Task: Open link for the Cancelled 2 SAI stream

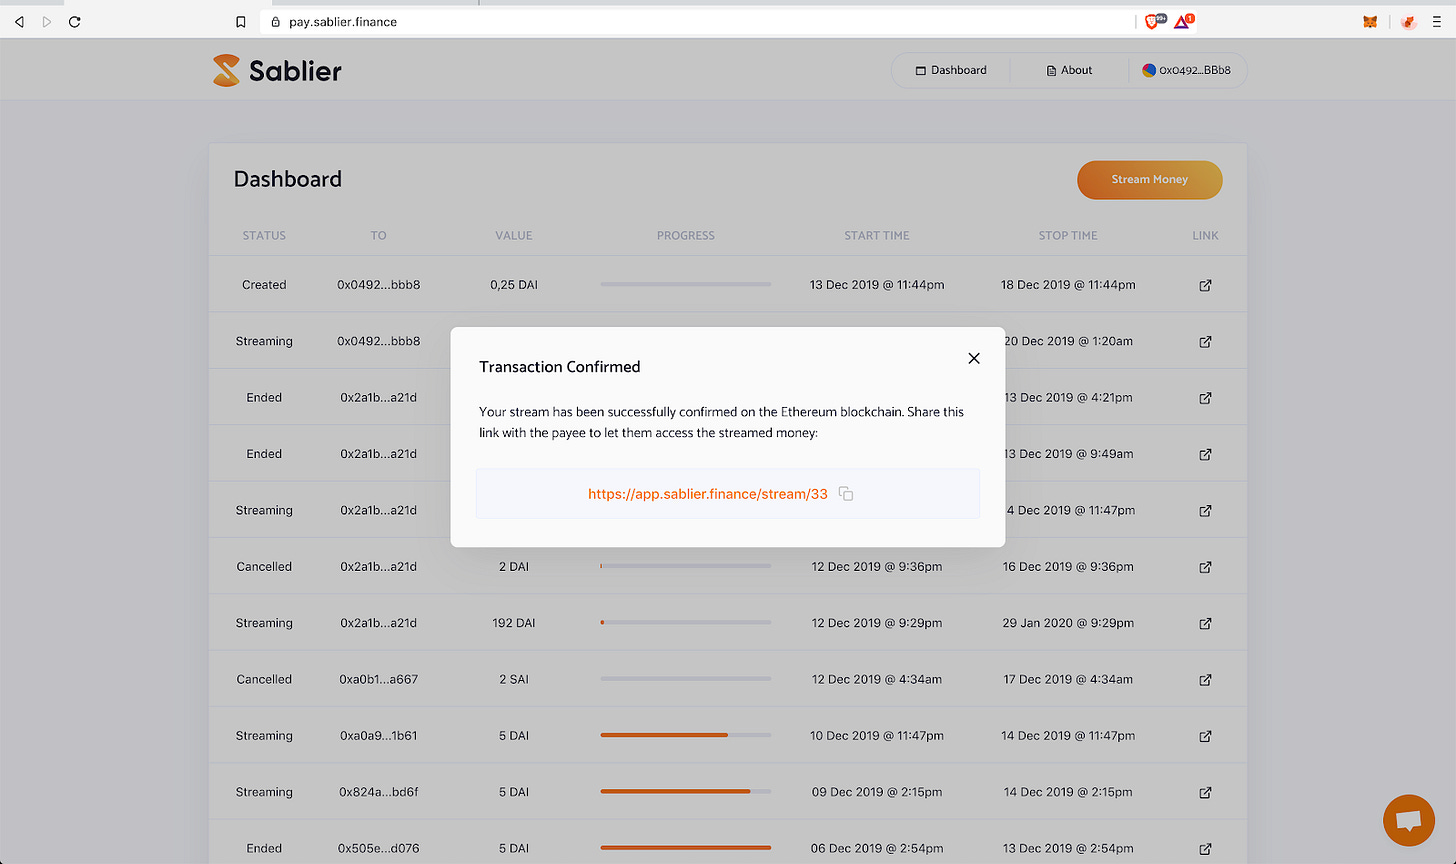Action: (x=1205, y=679)
